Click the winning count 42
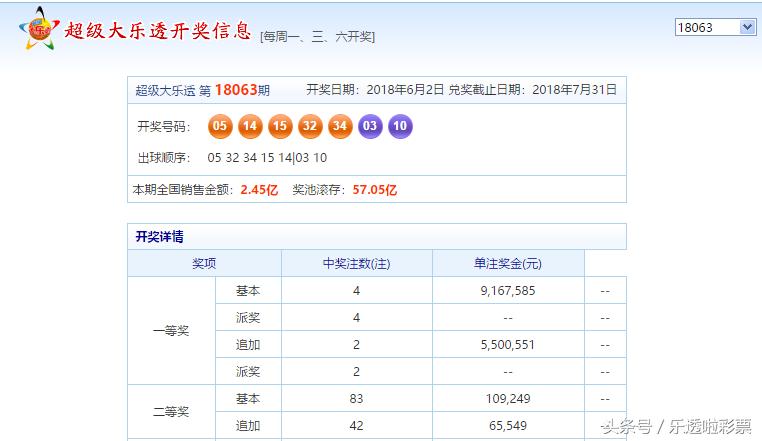This screenshot has width=762, height=441. click(356, 425)
